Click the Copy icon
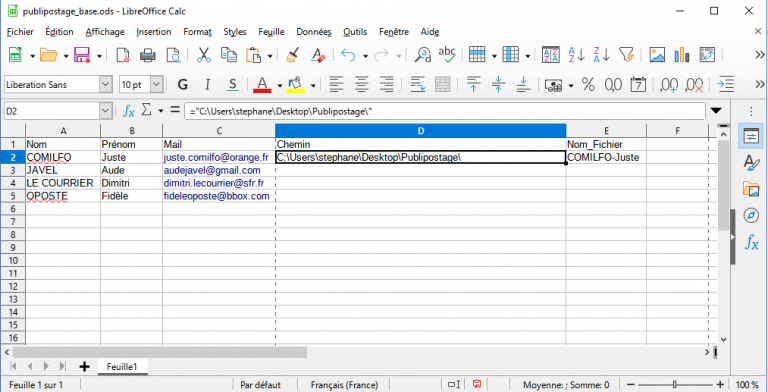Viewport: 768px width, 392px height. (x=228, y=55)
